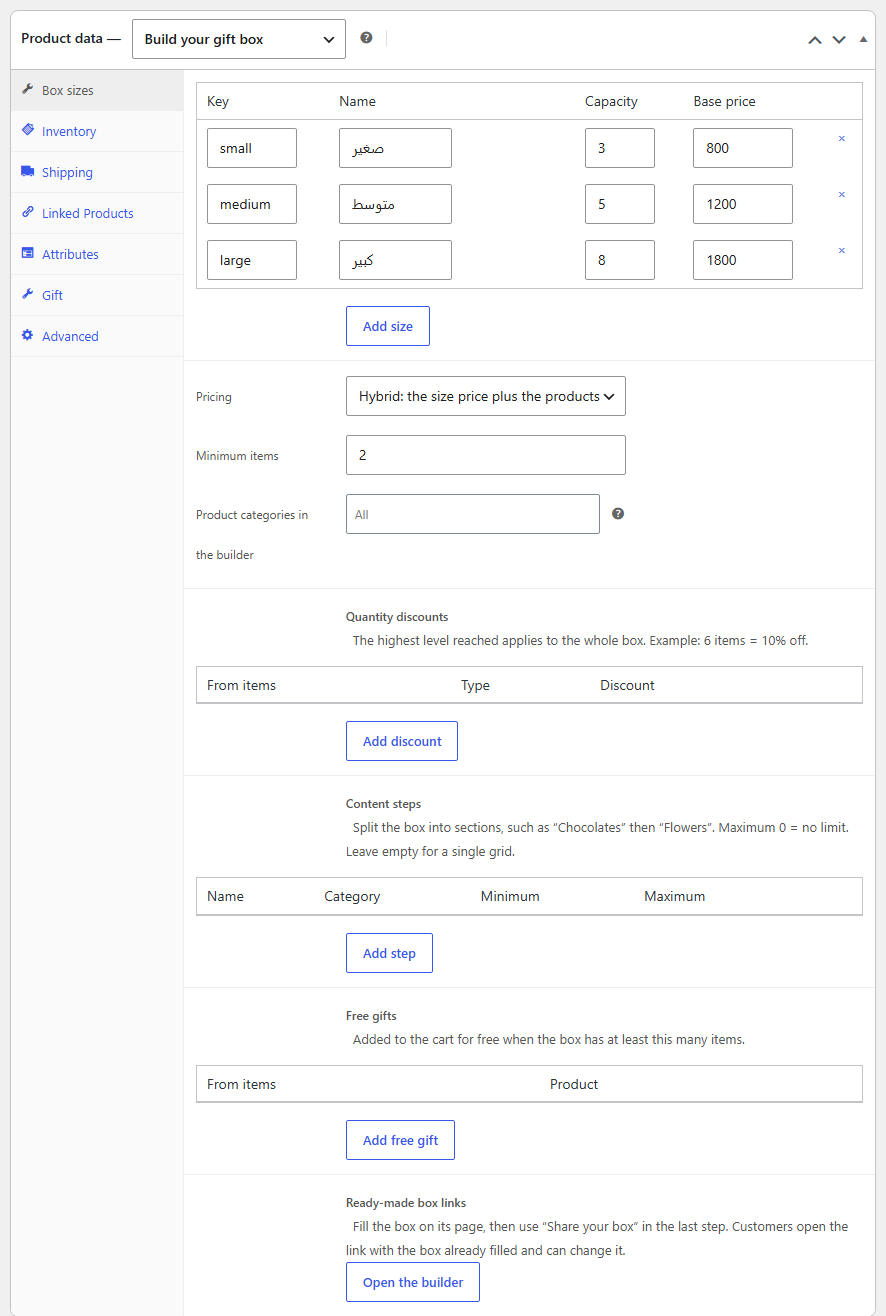886x1316 pixels.
Task: Edit the capacity field showing 8
Action: tap(620, 260)
